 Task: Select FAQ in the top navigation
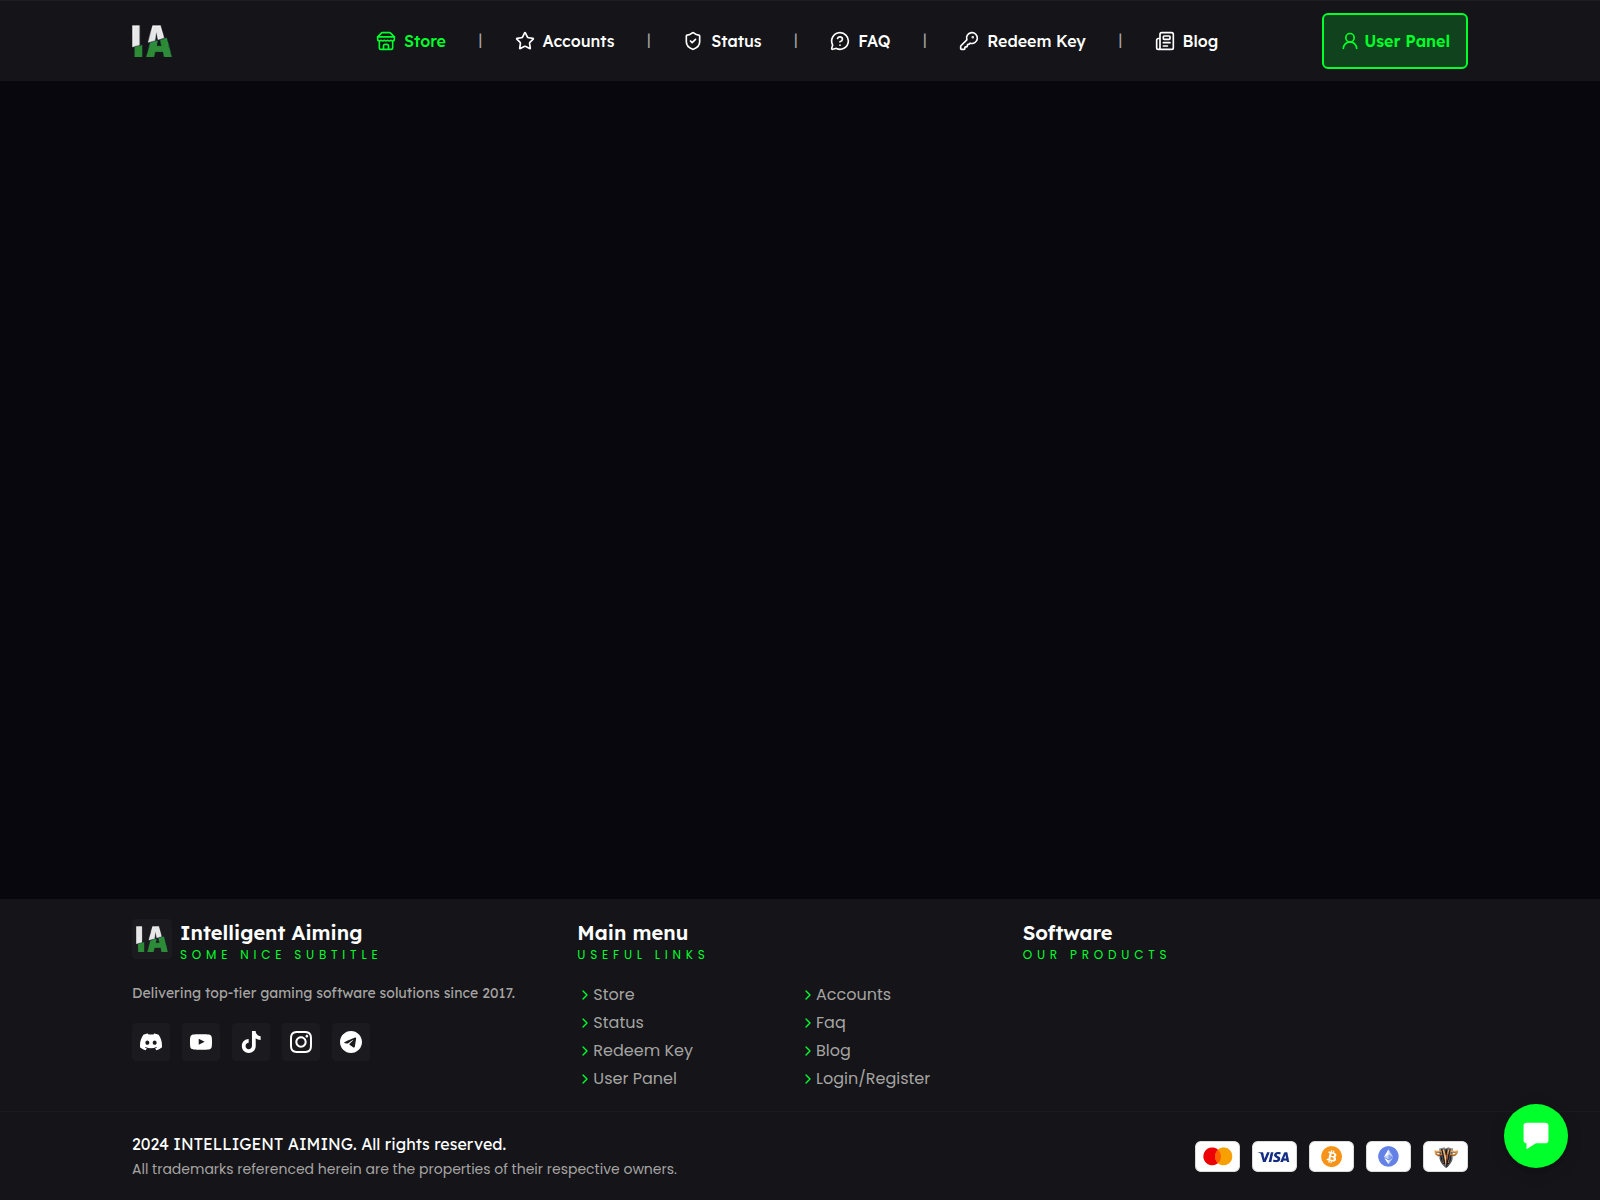point(860,41)
